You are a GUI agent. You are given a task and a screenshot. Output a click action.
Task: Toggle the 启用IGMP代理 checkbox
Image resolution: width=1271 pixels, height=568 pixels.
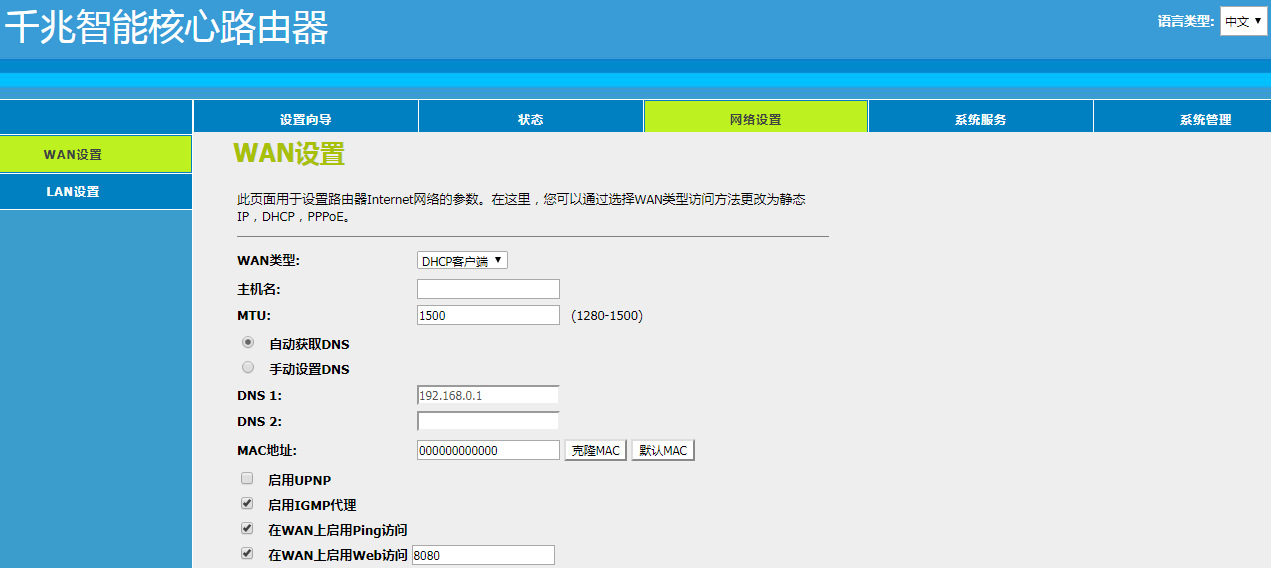[247, 504]
